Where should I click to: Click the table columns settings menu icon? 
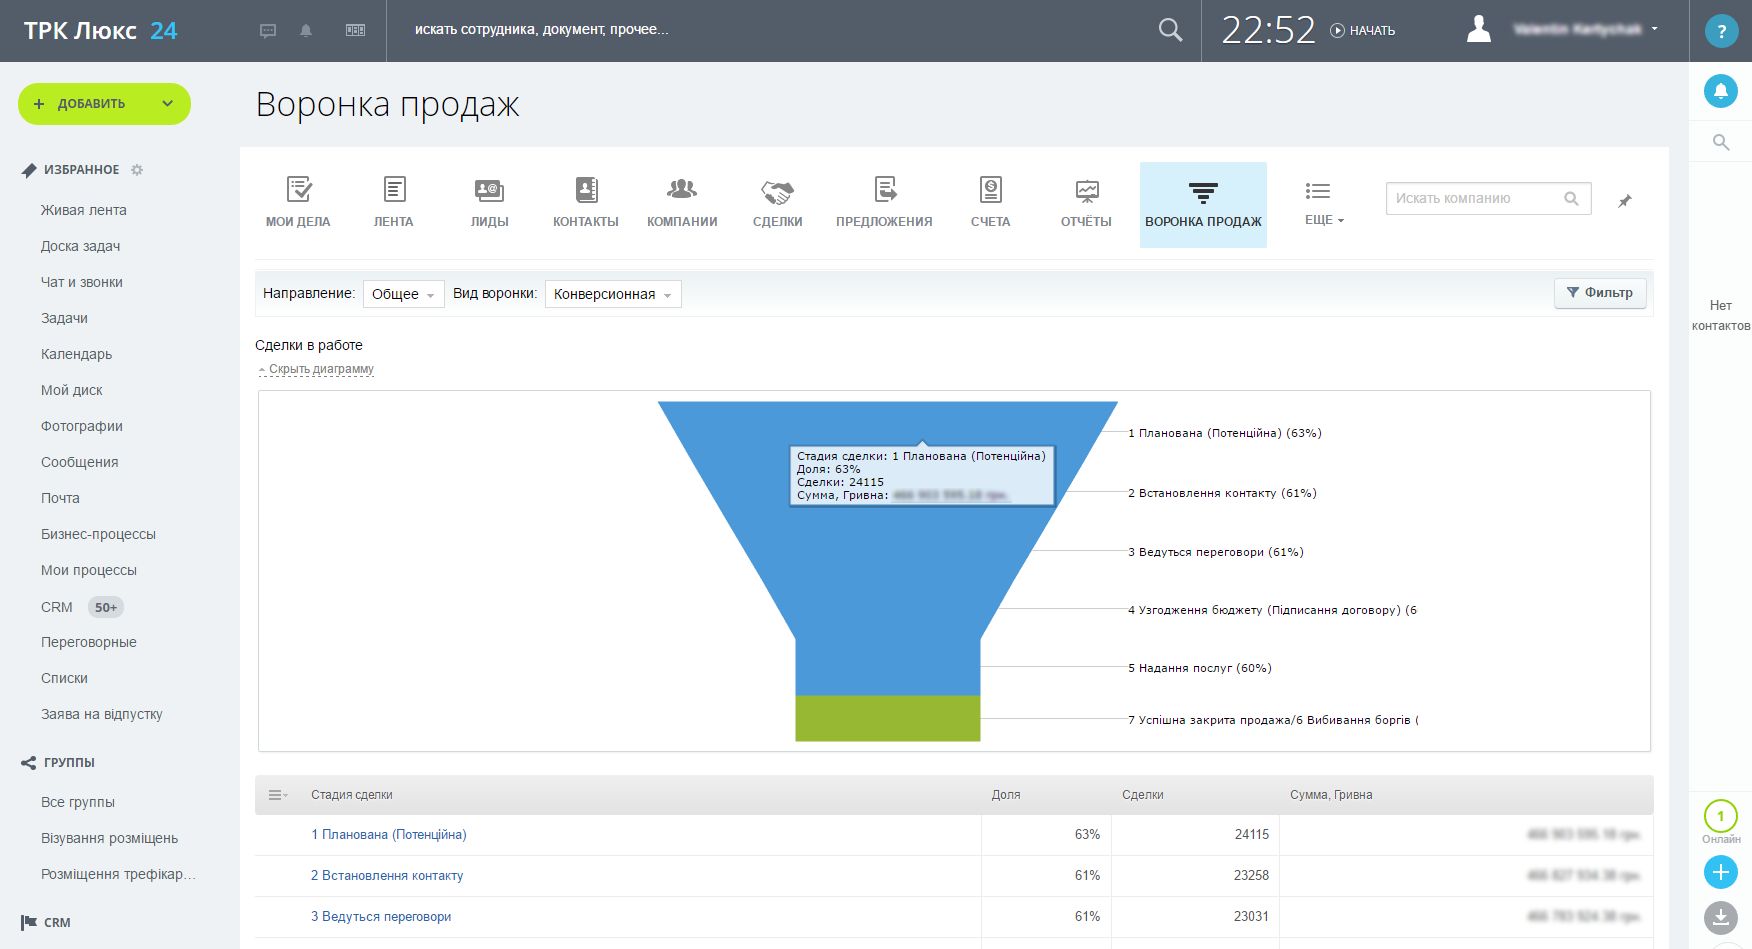278,795
